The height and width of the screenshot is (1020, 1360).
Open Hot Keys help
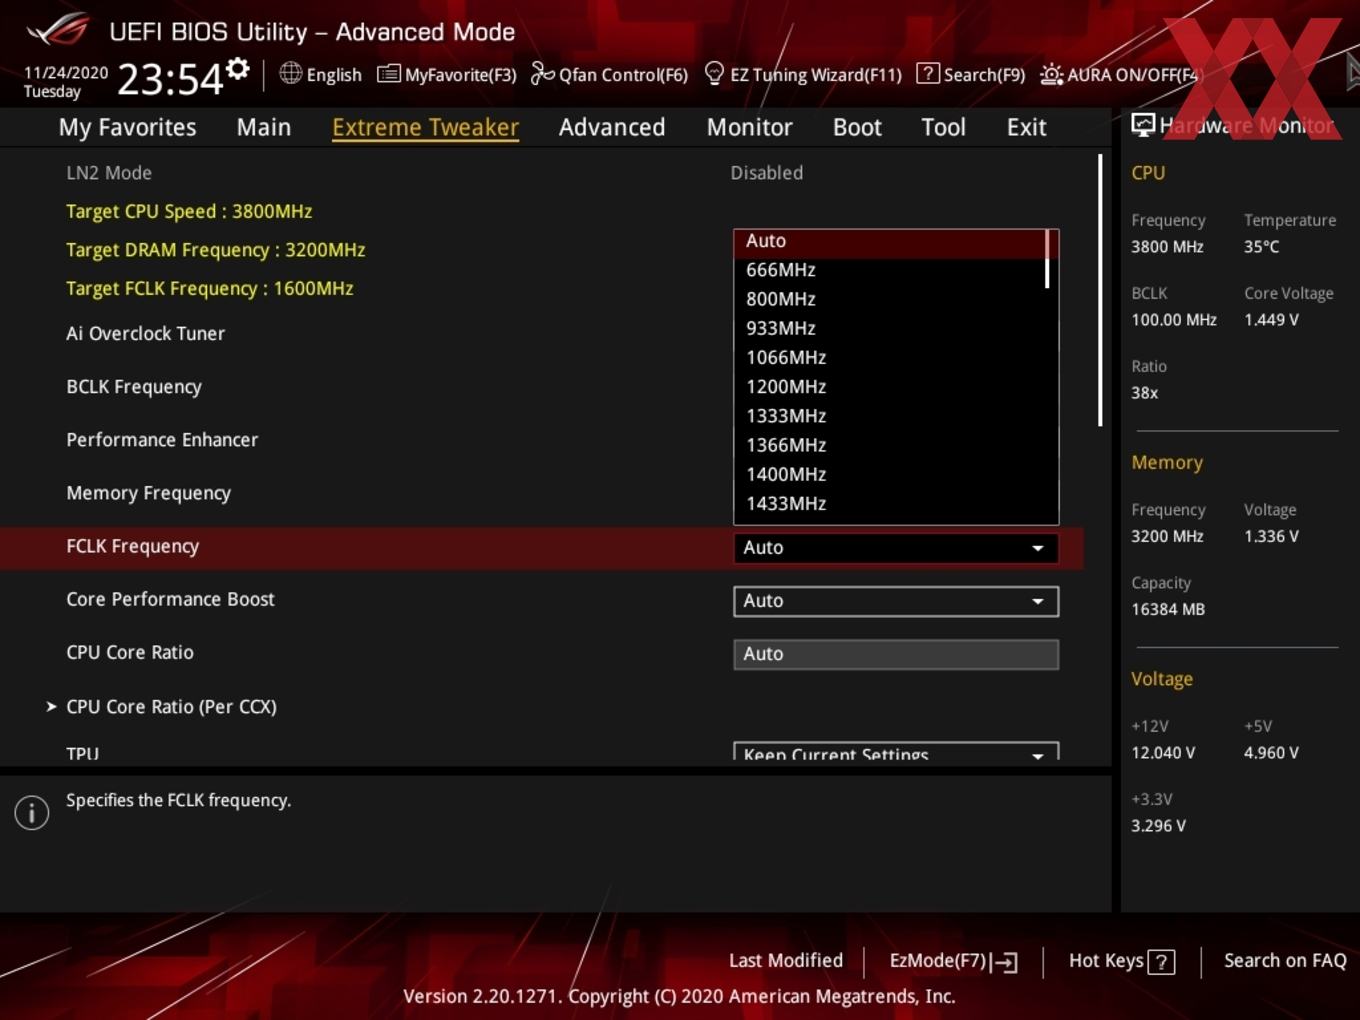[x=1121, y=961]
